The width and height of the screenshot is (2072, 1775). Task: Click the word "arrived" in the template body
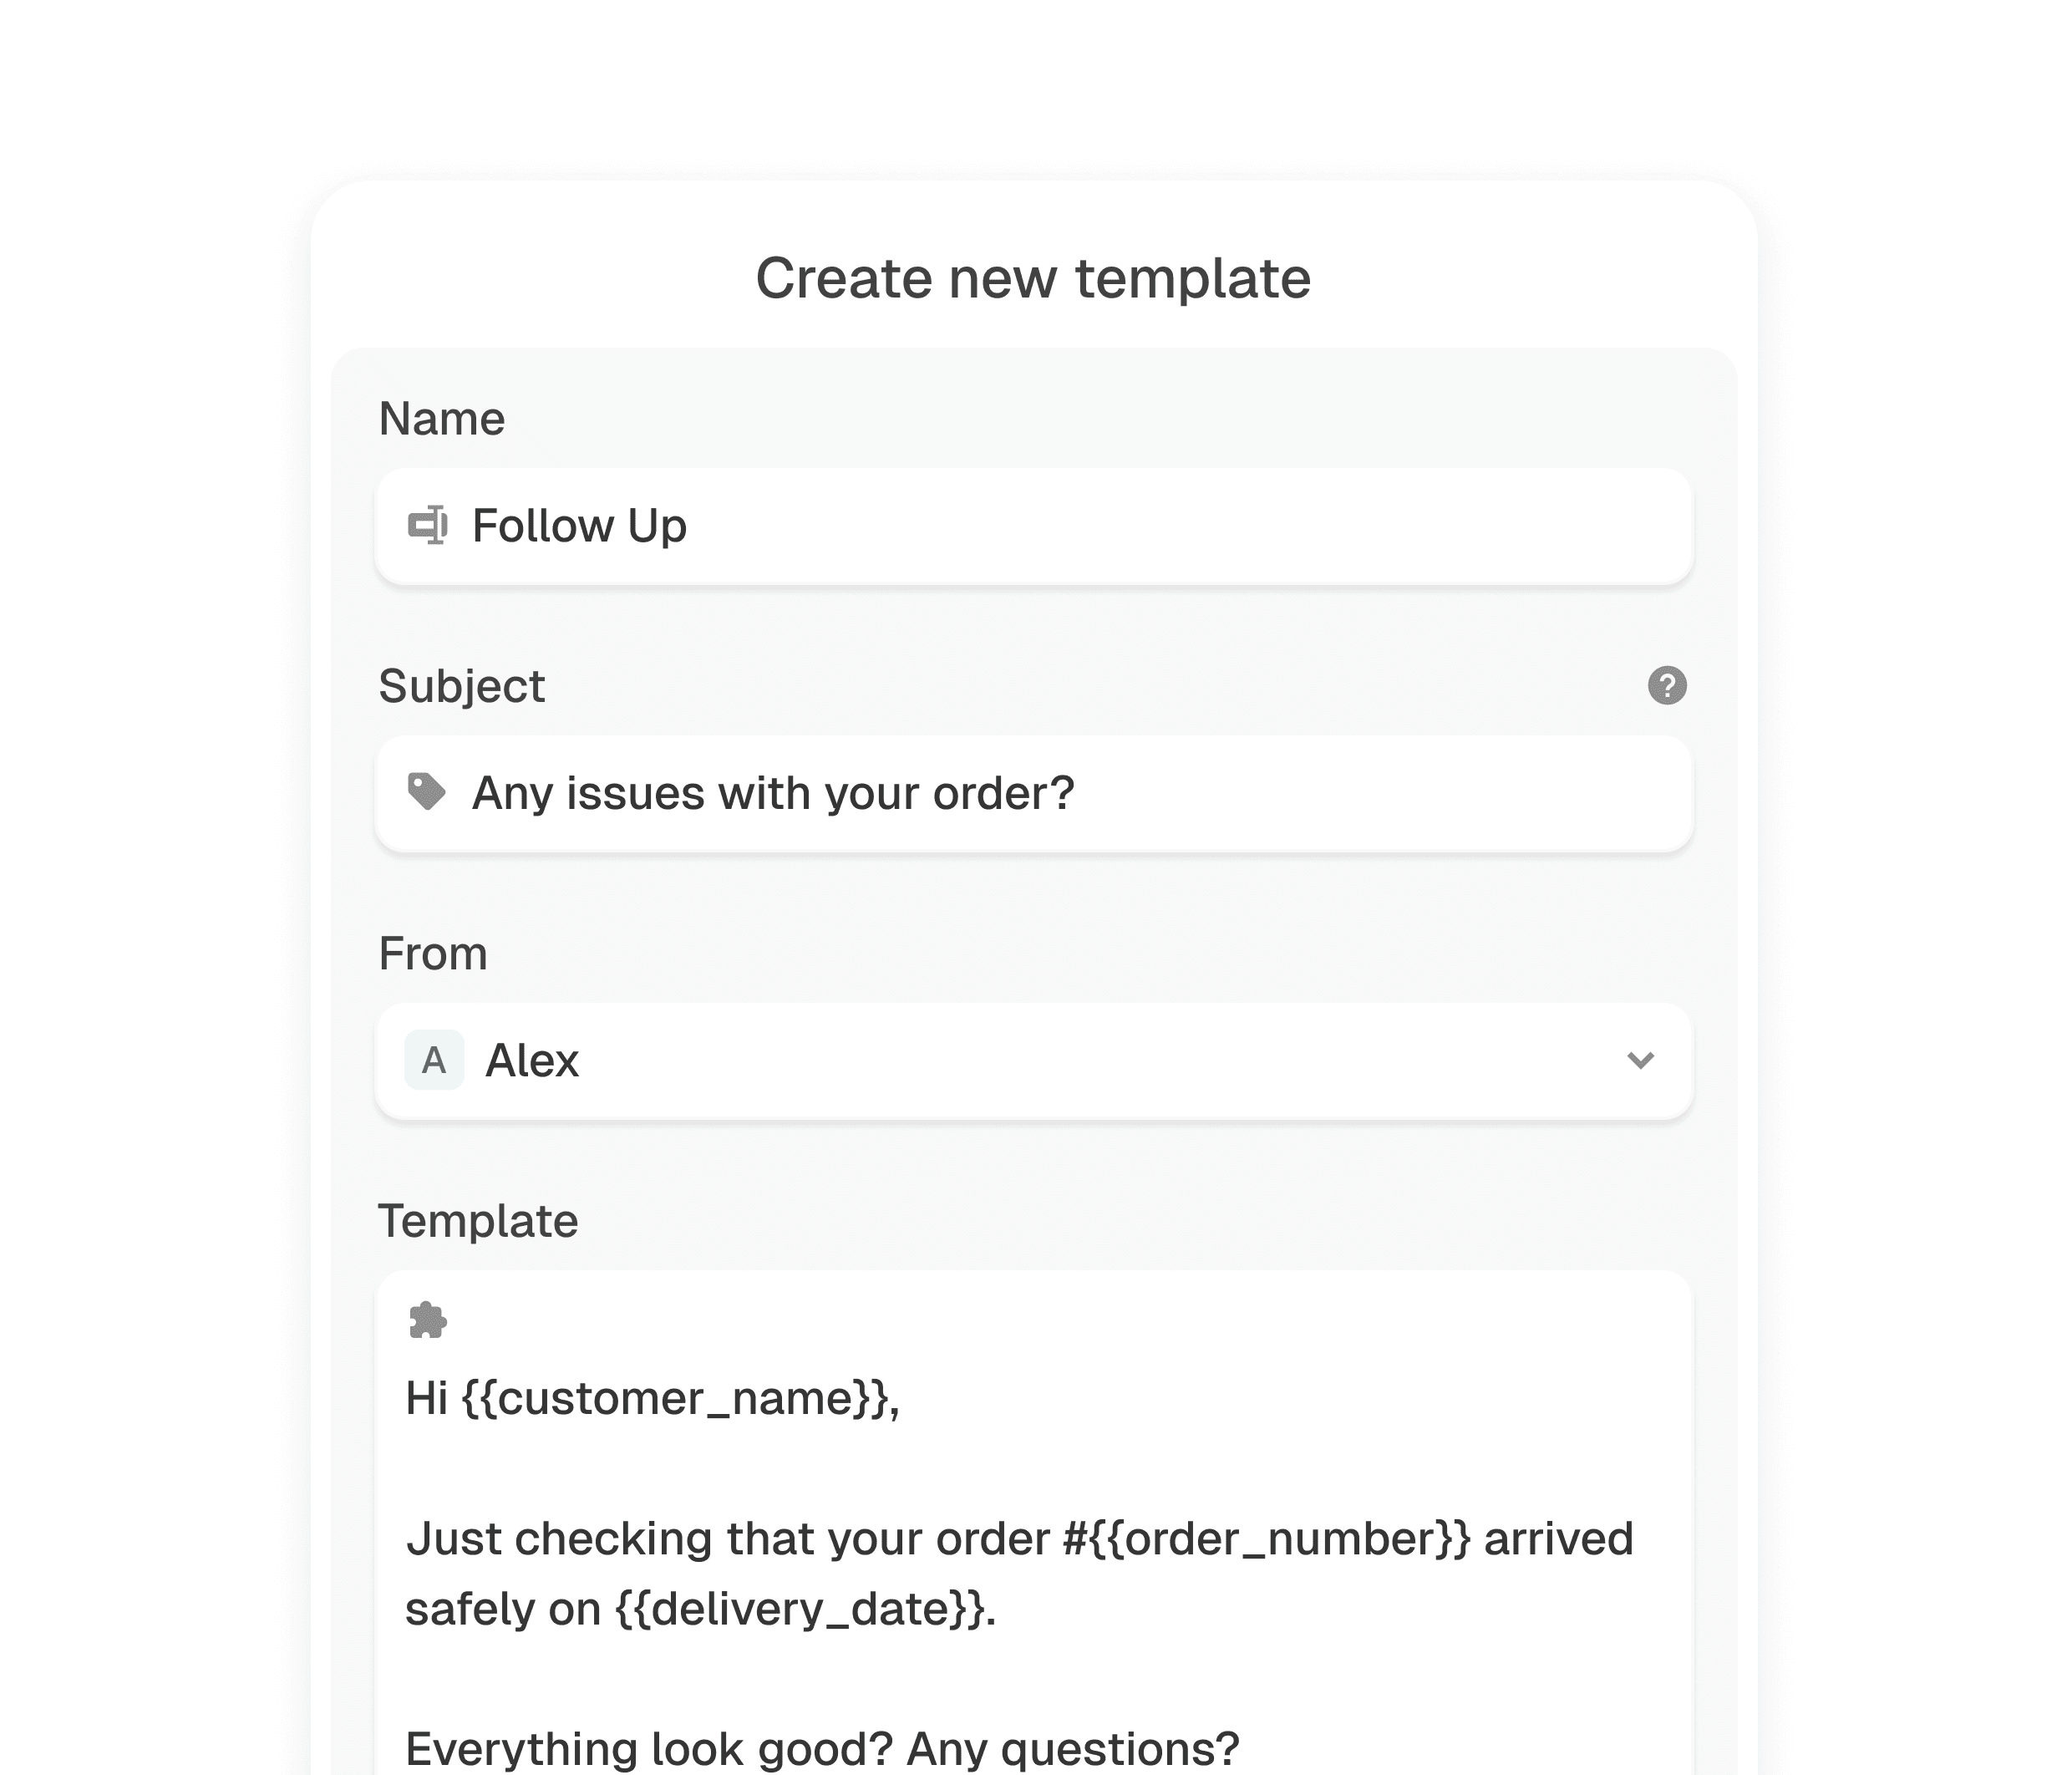pyautogui.click(x=1558, y=1539)
